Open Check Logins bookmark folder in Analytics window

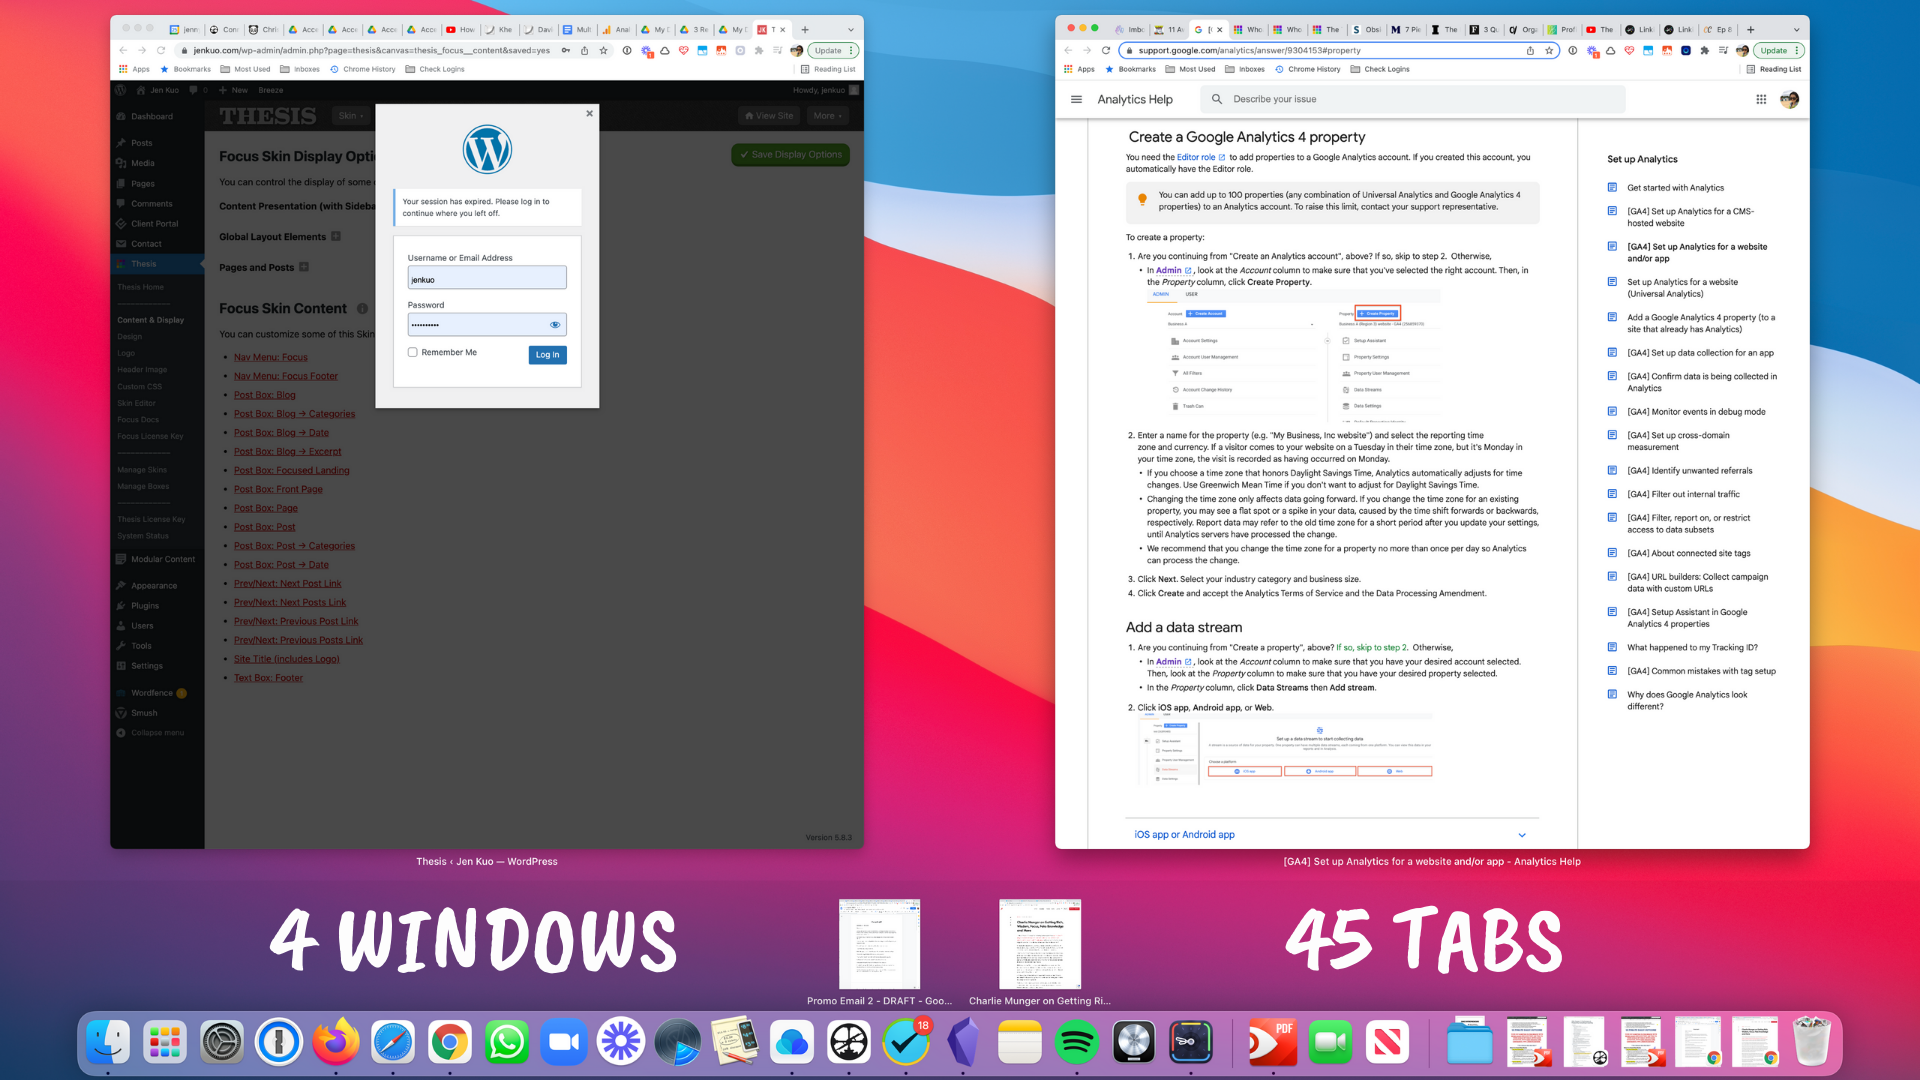[1380, 70]
